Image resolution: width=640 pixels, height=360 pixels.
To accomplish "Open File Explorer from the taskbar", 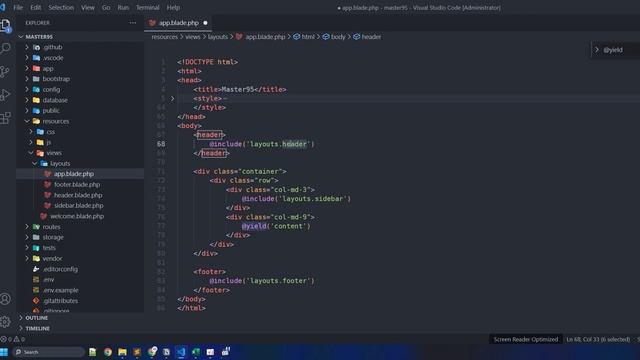I will coord(122,352).
